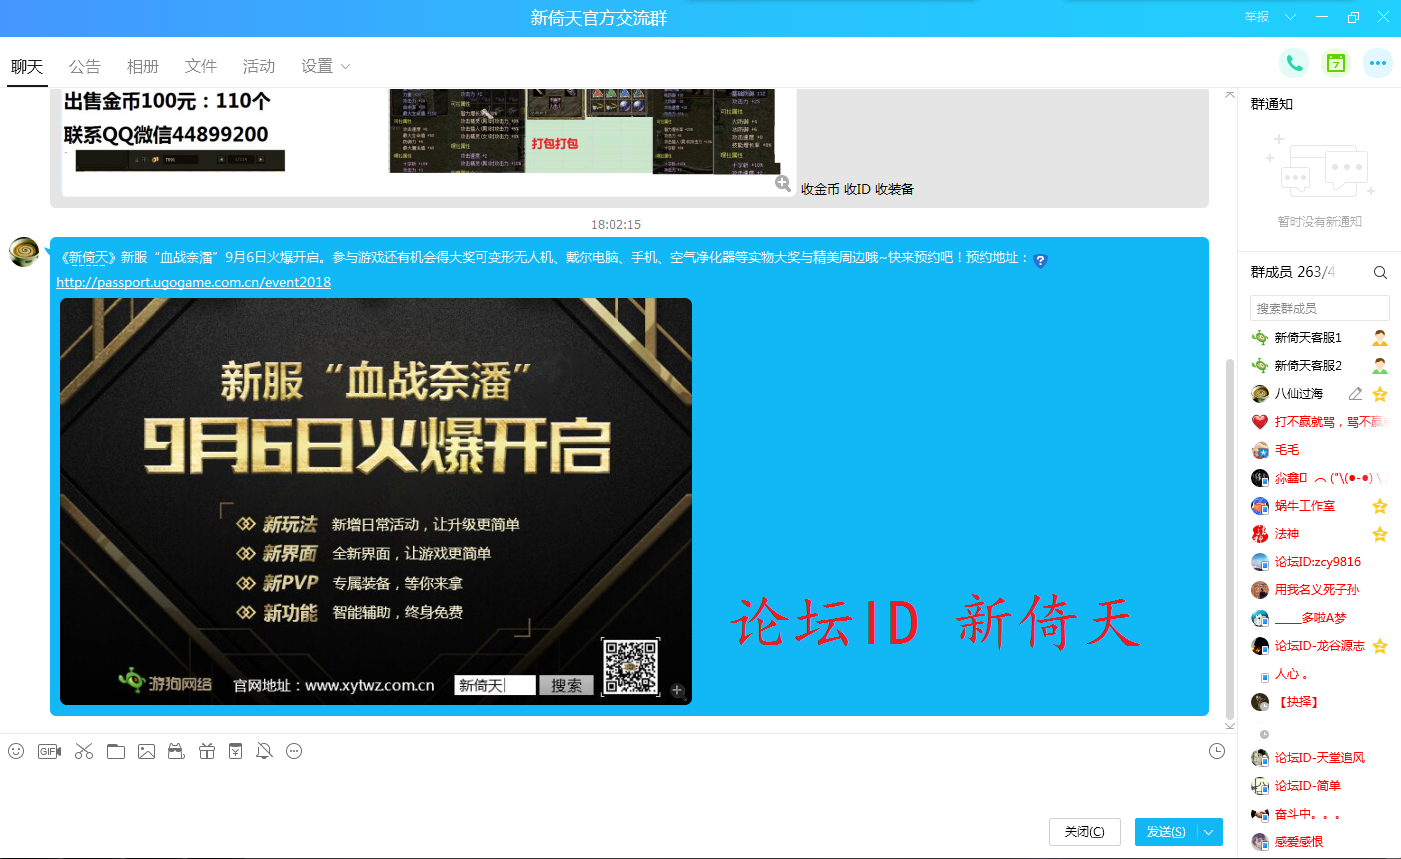Open the 设置 tab
The width and height of the screenshot is (1401, 859).
click(318, 67)
